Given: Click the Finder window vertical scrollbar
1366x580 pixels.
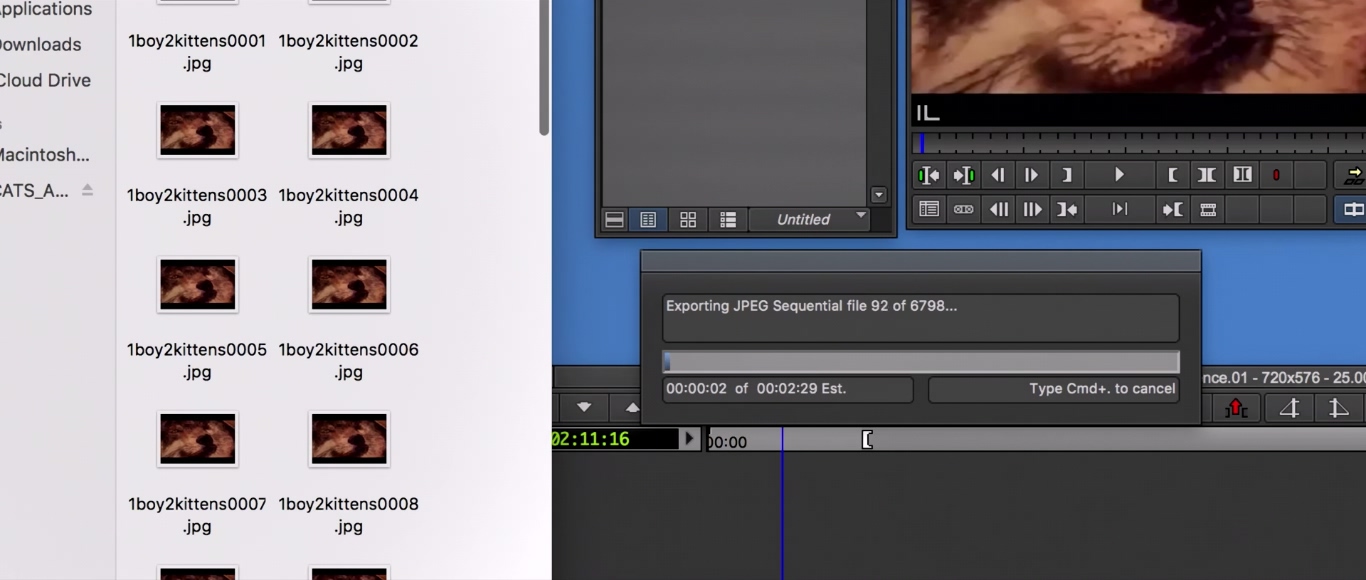Looking at the screenshot, I should tap(544, 67).
